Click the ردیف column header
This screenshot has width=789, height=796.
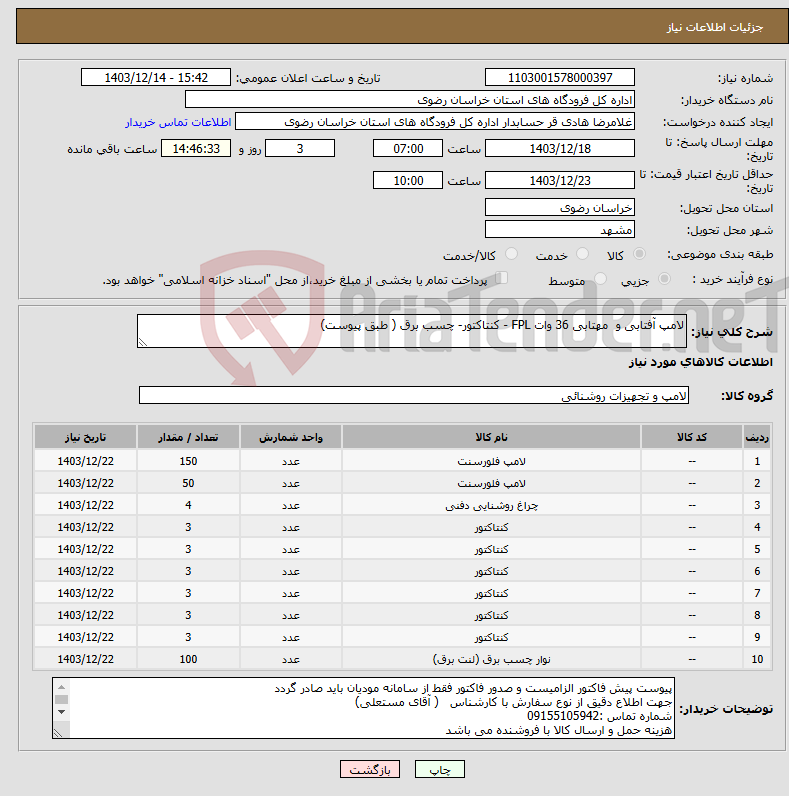coord(757,437)
